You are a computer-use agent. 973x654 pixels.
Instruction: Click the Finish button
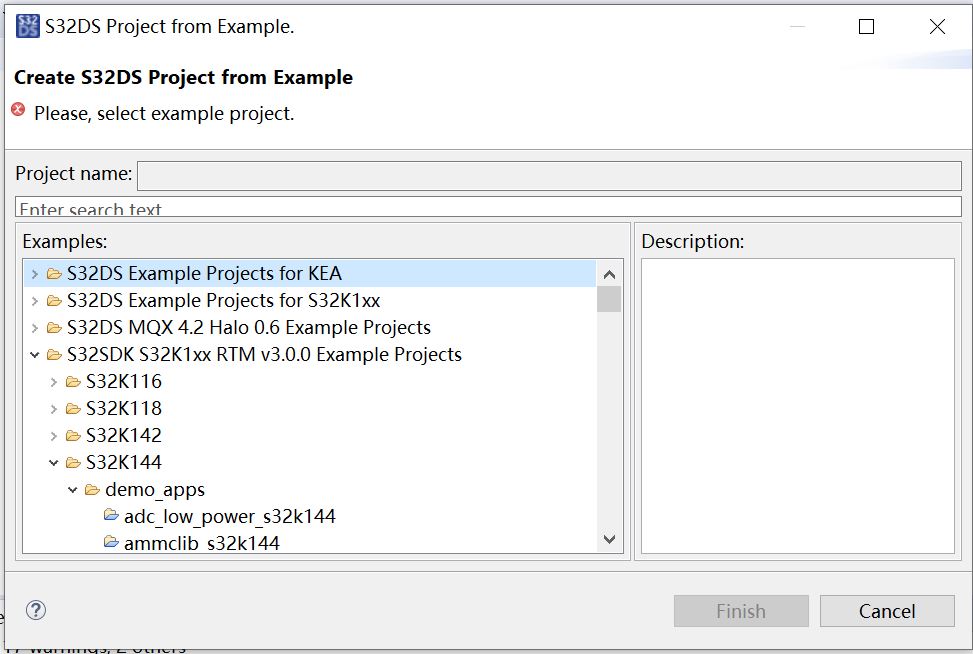coord(740,611)
